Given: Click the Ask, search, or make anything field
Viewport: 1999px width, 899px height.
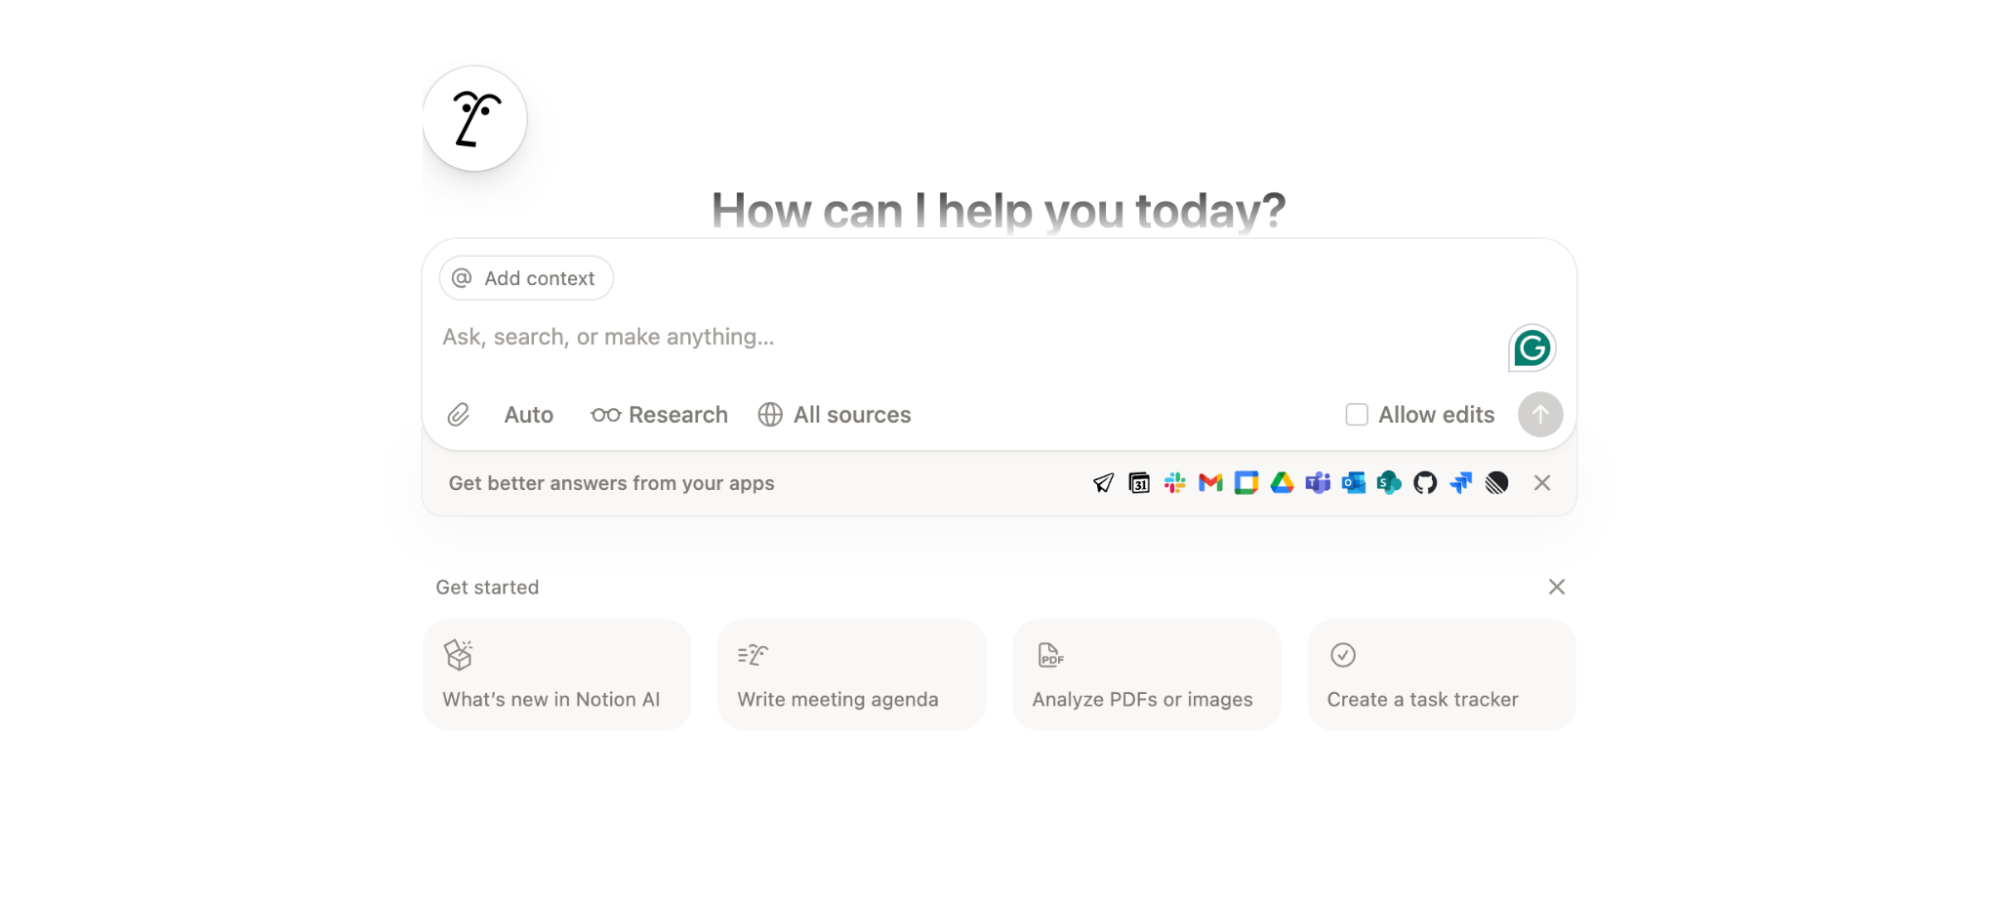Looking at the screenshot, I should pyautogui.click(x=900, y=337).
